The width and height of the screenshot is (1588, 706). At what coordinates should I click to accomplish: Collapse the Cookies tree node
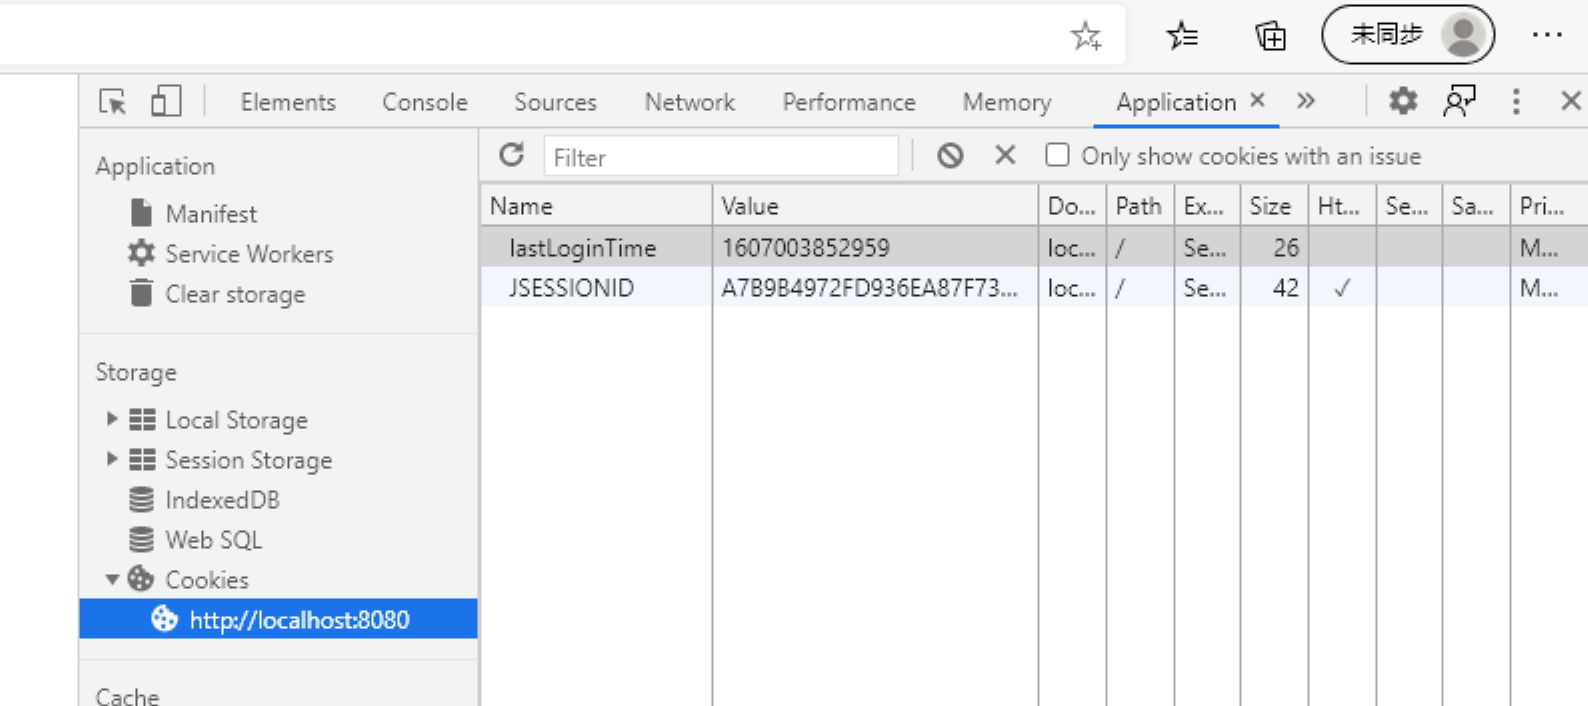click(x=112, y=579)
